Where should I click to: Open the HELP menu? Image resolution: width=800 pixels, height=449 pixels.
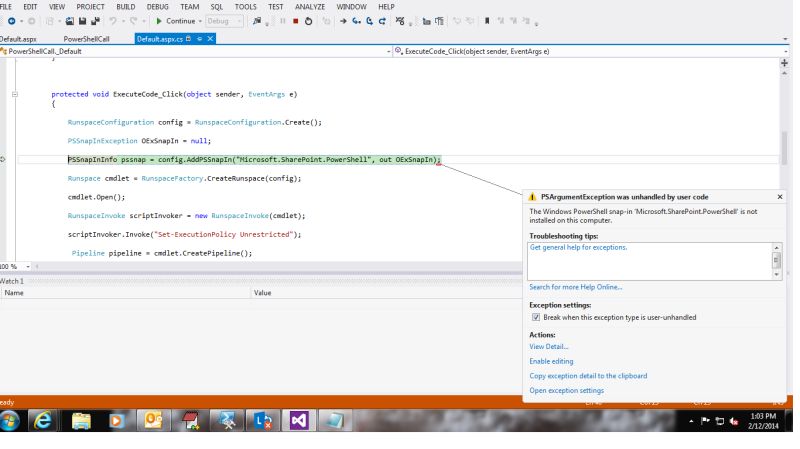pyautogui.click(x=386, y=7)
